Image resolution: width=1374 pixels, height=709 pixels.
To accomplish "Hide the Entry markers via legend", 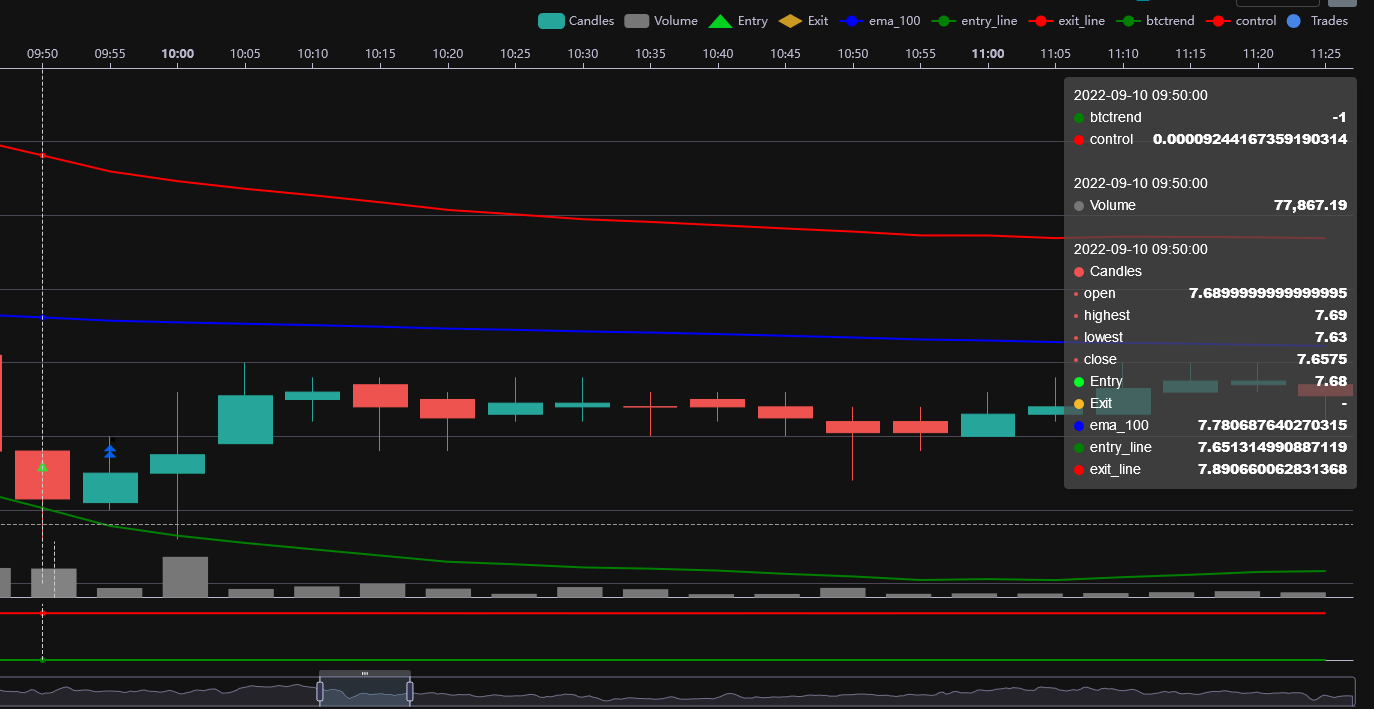I will (738, 20).
